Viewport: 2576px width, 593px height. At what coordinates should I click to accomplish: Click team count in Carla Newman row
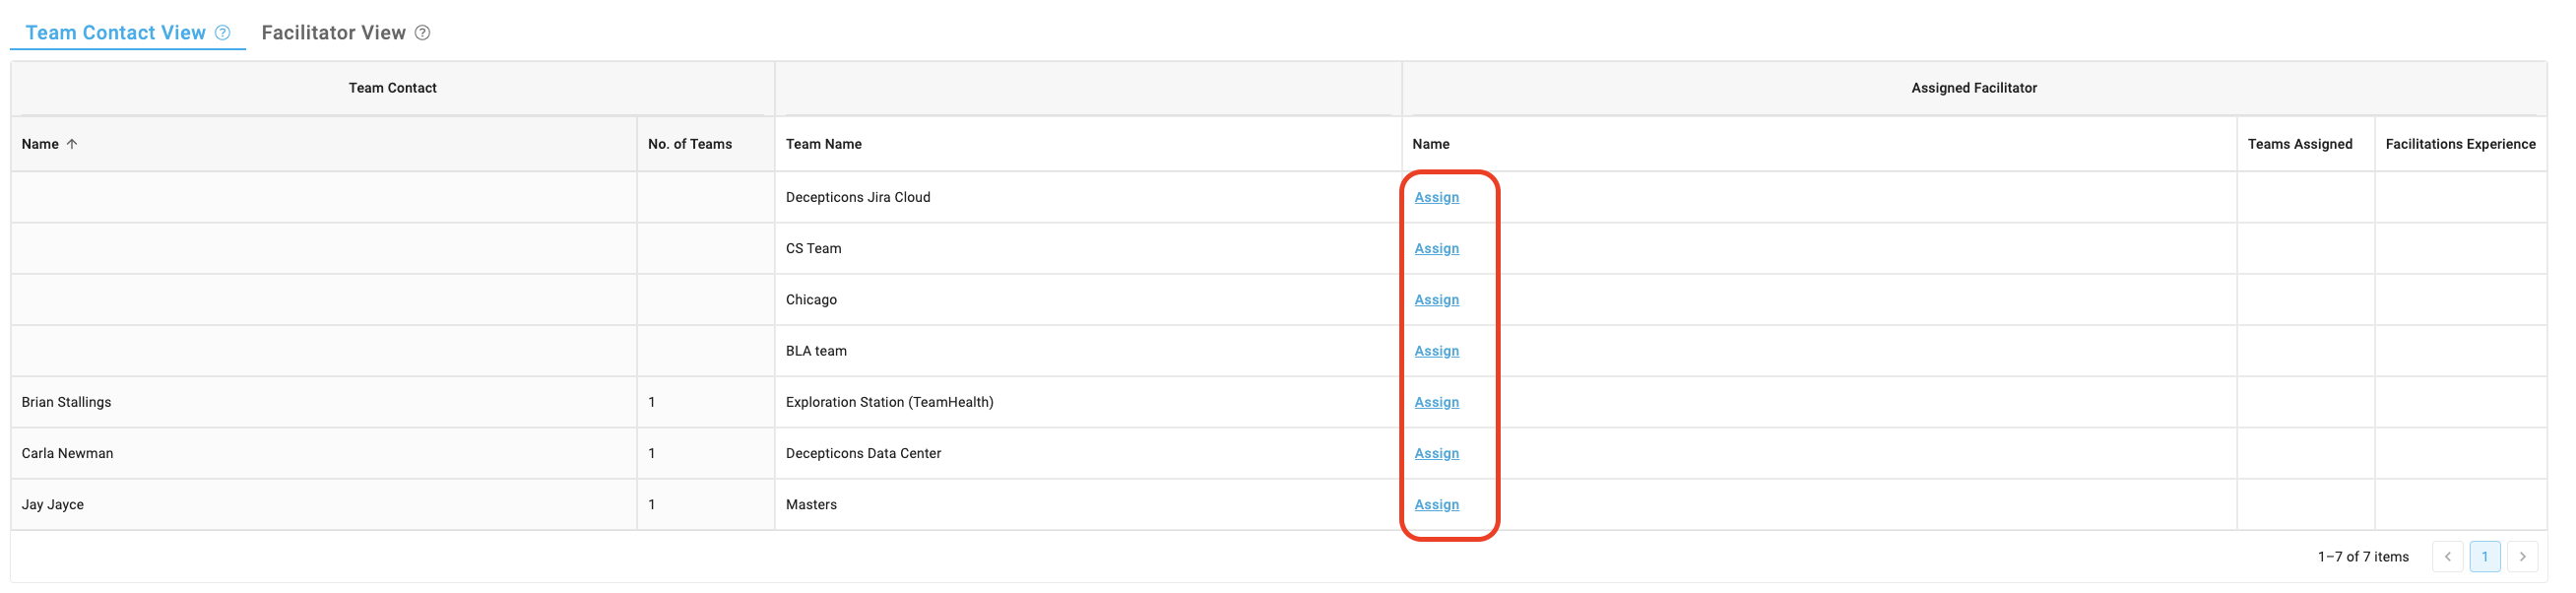pos(705,453)
